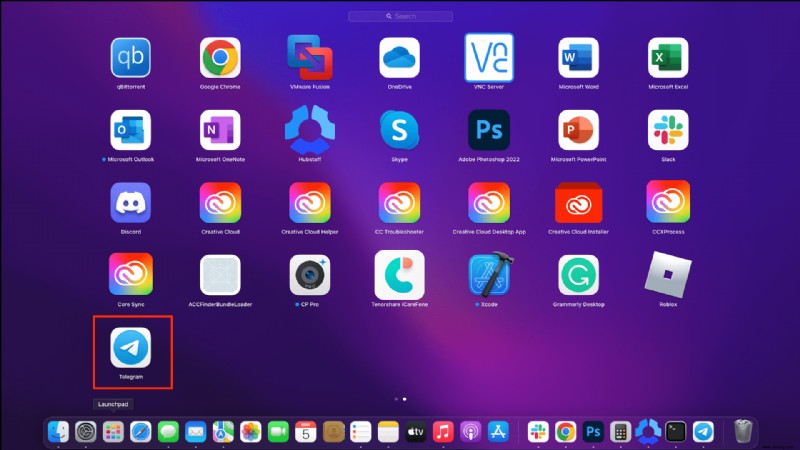
Task: Open Creative Cloud Helper
Action: tap(310, 203)
